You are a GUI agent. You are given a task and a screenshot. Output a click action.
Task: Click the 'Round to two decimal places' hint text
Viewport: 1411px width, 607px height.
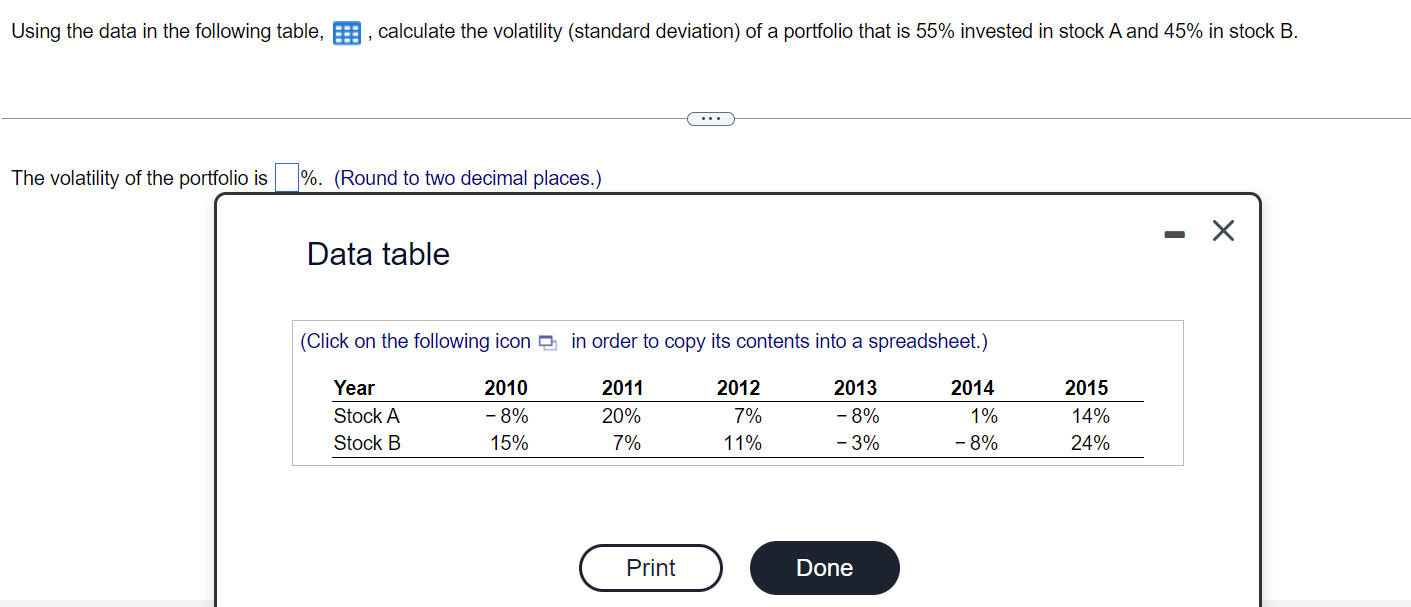[466, 177]
